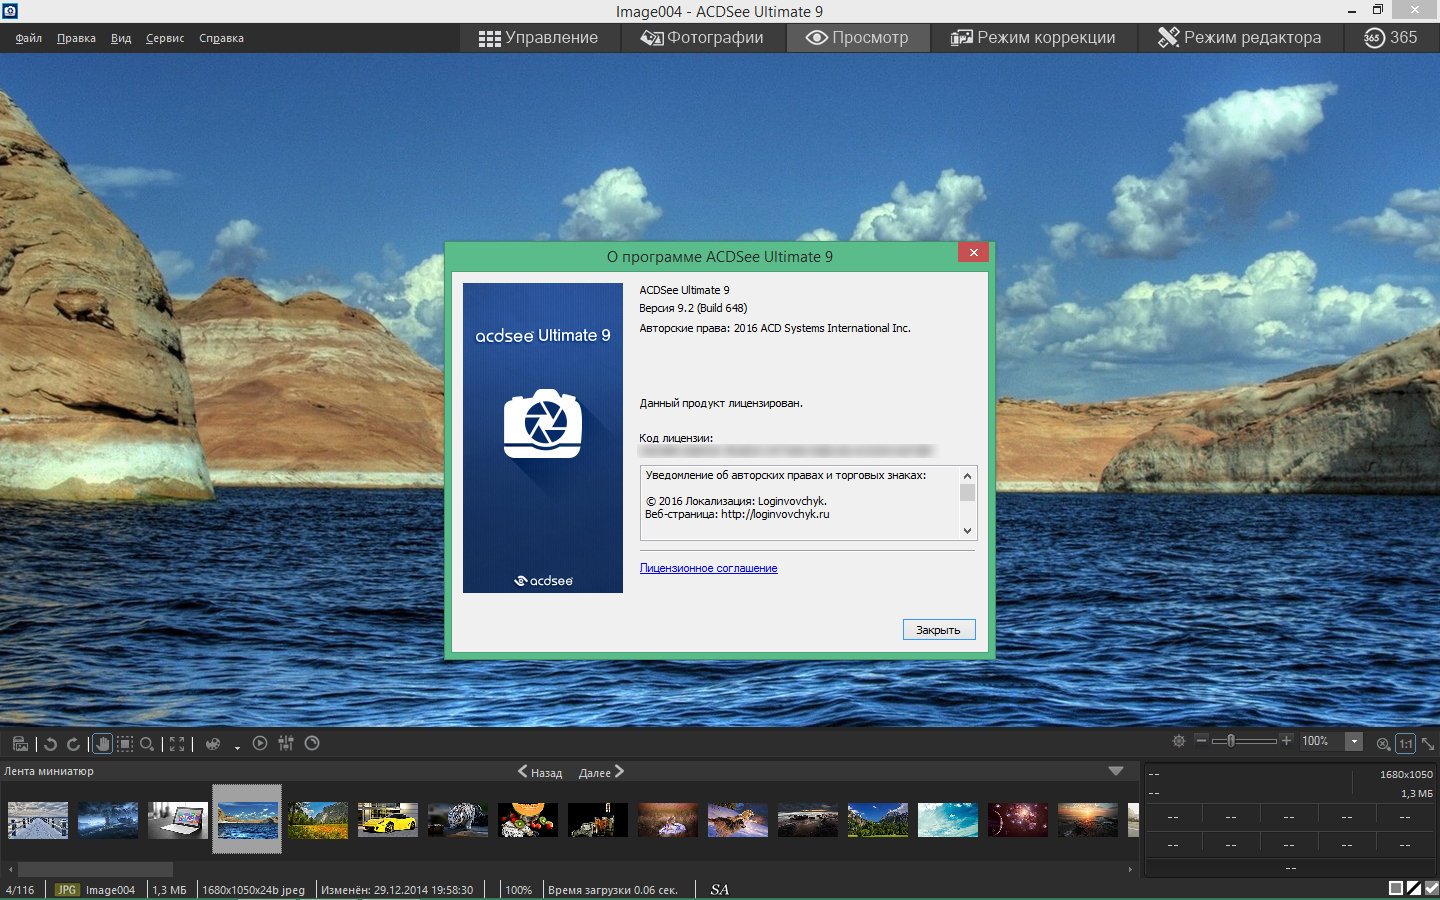This screenshot has height=900, width=1440.
Task: Click the 1680x1050x24b jpeg status text
Action: coord(254,889)
